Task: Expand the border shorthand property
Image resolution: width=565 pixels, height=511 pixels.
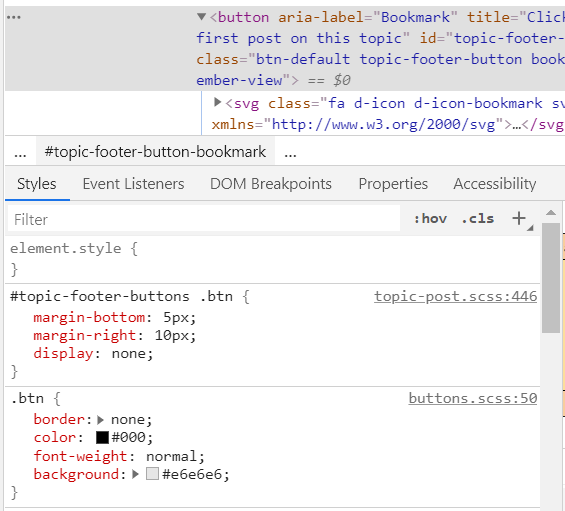Action: coord(101,420)
